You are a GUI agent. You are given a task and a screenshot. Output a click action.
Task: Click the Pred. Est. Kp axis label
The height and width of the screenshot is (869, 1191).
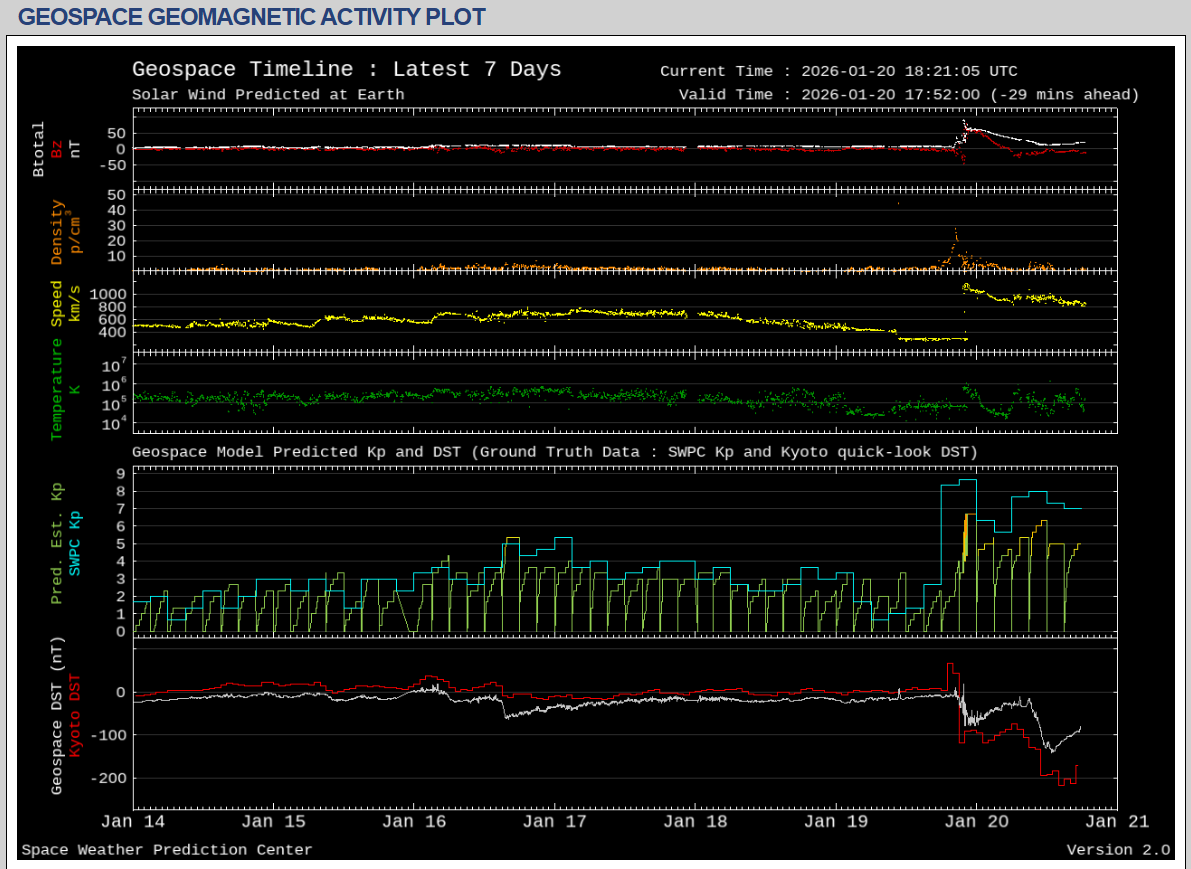coord(57,544)
